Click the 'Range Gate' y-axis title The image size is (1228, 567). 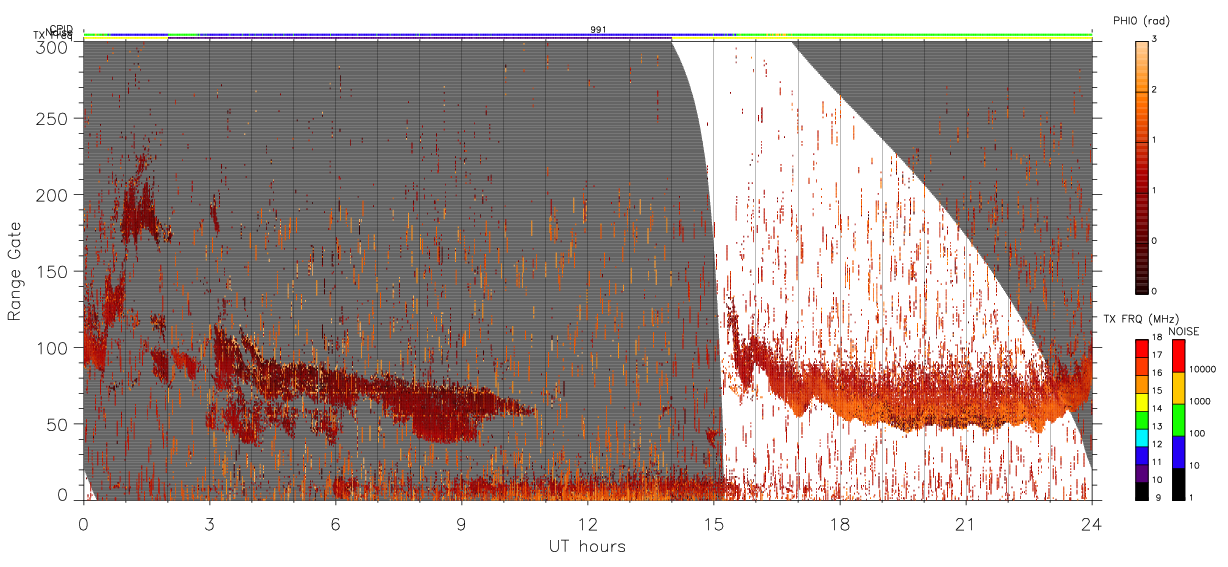(14, 272)
